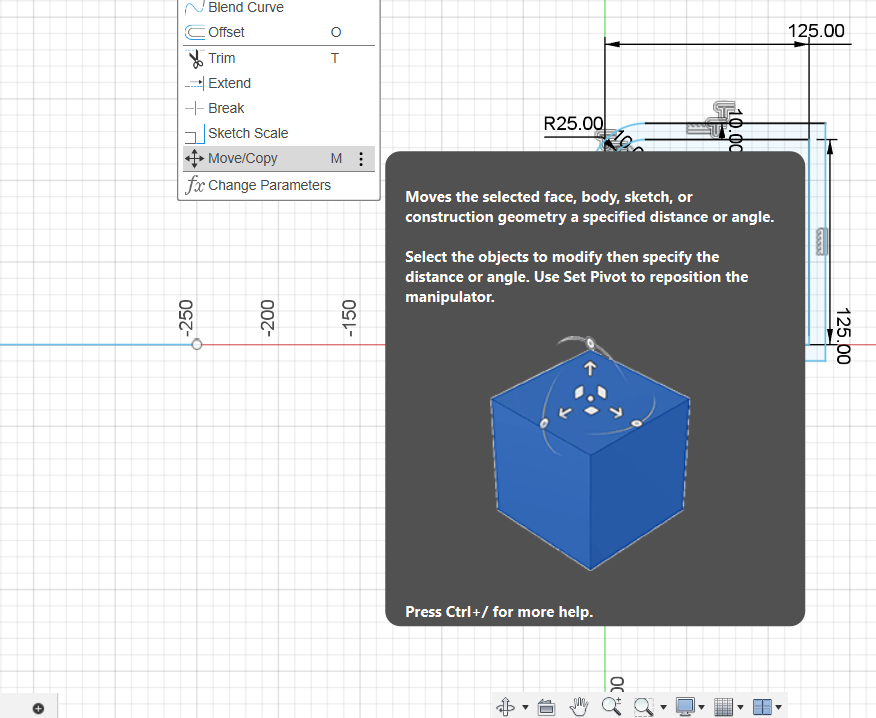The width and height of the screenshot is (876, 718).
Task: Choose Offset from the sketch Modify menu
Action: (279, 32)
